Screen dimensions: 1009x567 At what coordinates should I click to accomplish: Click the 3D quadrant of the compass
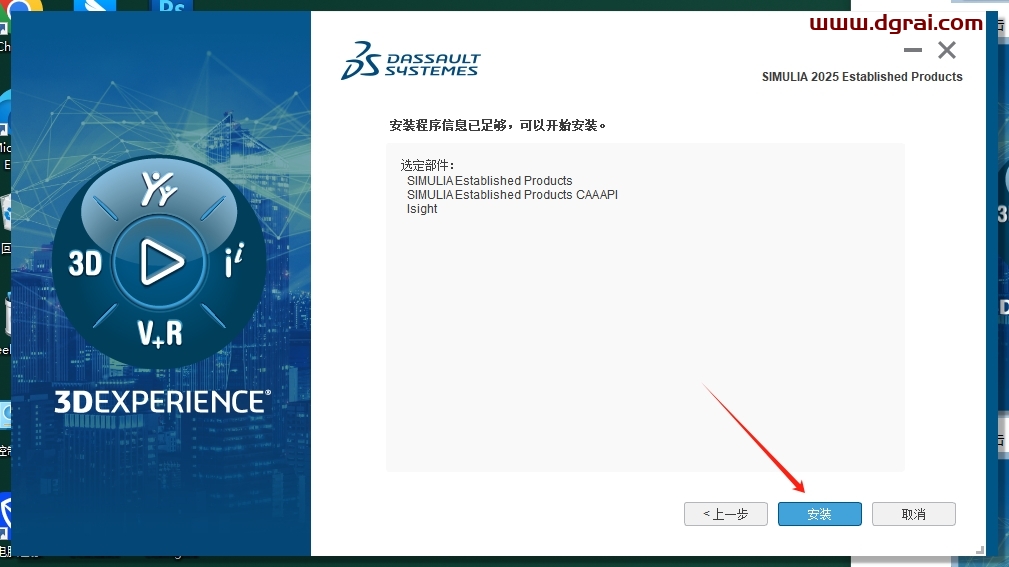tap(85, 263)
